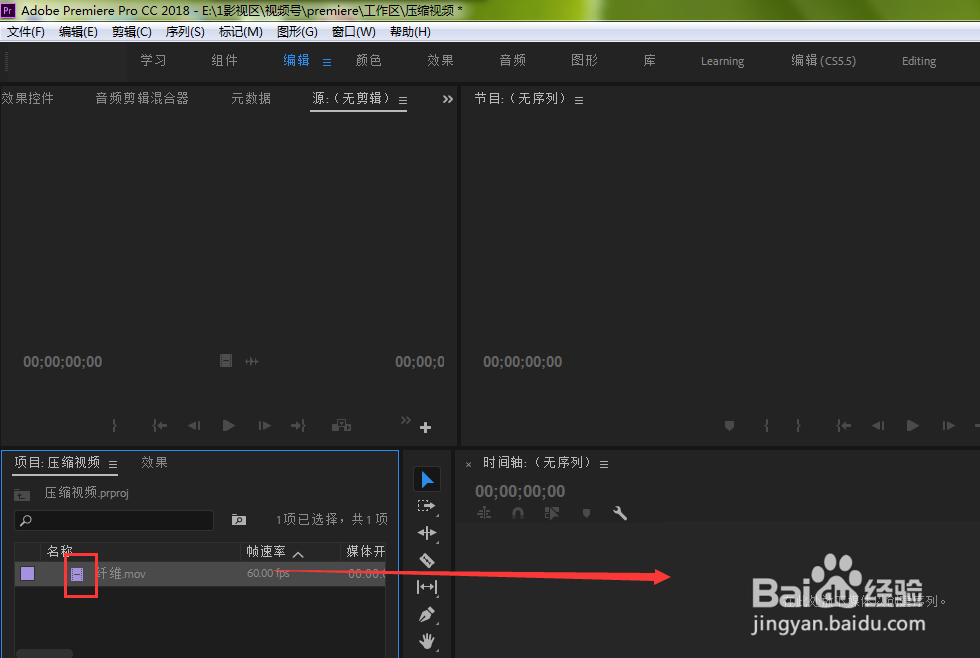The width and height of the screenshot is (980, 658).
Task: Step back one frame in Source monitor
Action: coord(194,426)
